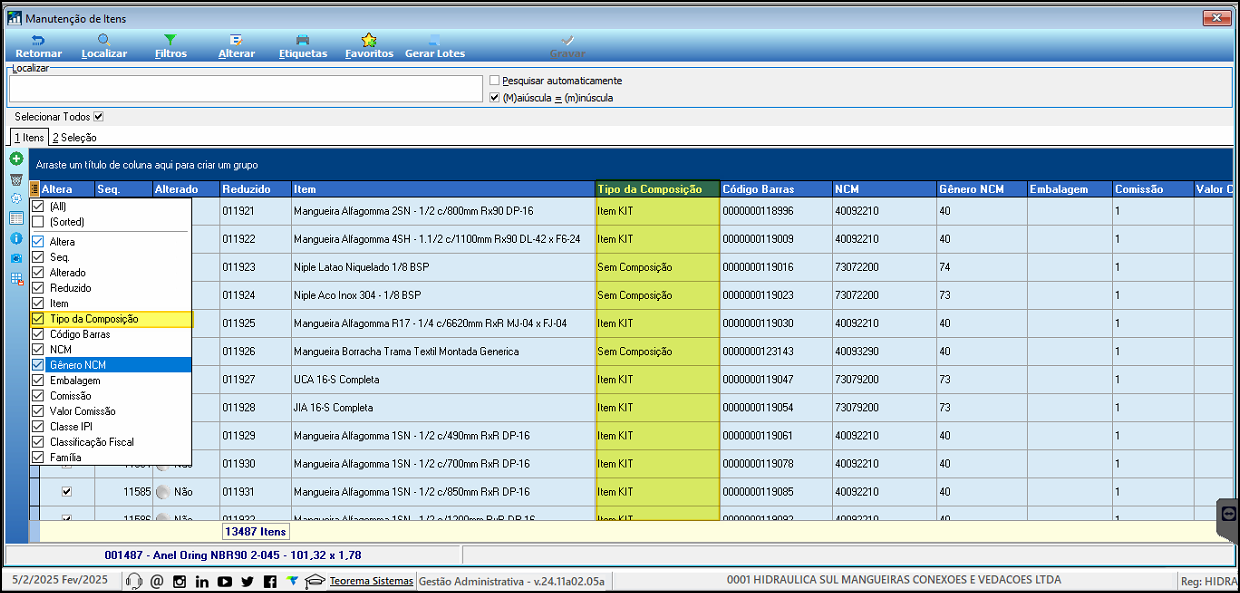The width and height of the screenshot is (1240, 593).
Task: Click the NCM column header
Action: [x=883, y=189]
